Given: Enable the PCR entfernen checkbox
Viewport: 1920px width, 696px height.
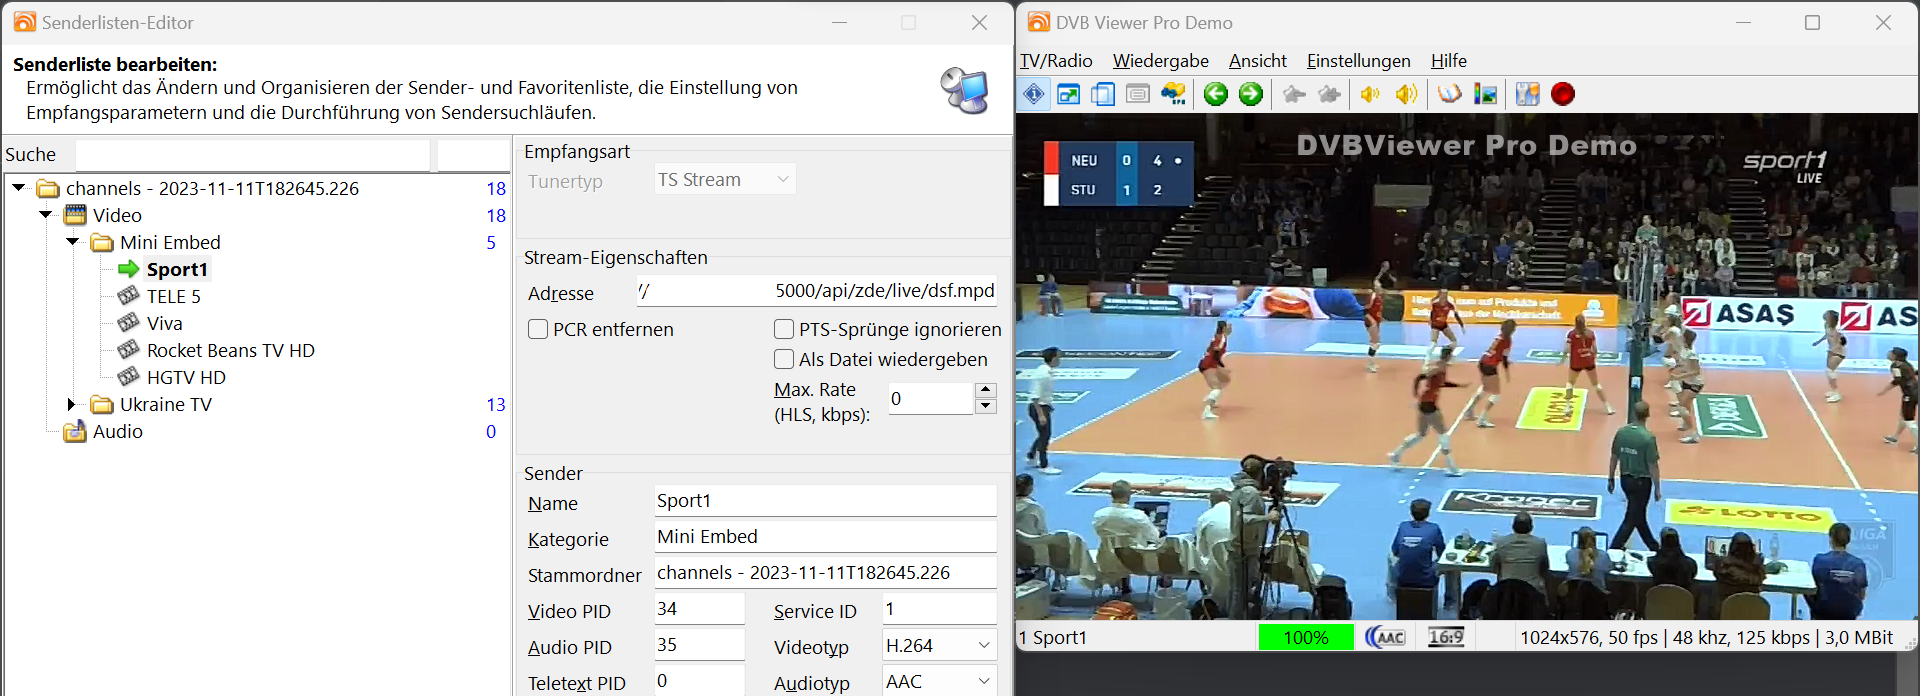Looking at the screenshot, I should tap(538, 329).
